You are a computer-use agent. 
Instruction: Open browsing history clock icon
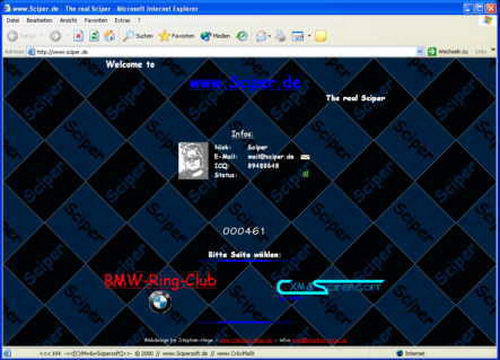coord(242,36)
